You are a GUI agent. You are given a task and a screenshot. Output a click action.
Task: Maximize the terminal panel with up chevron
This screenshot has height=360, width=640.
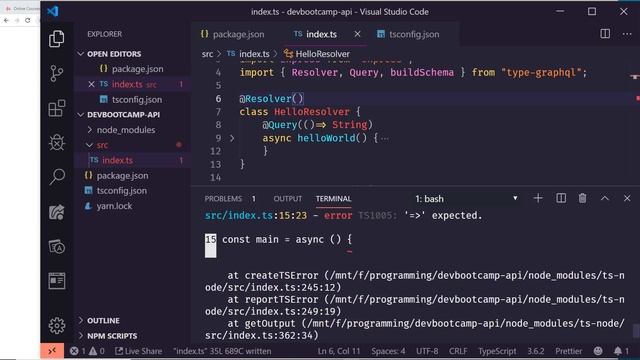tap(604, 198)
